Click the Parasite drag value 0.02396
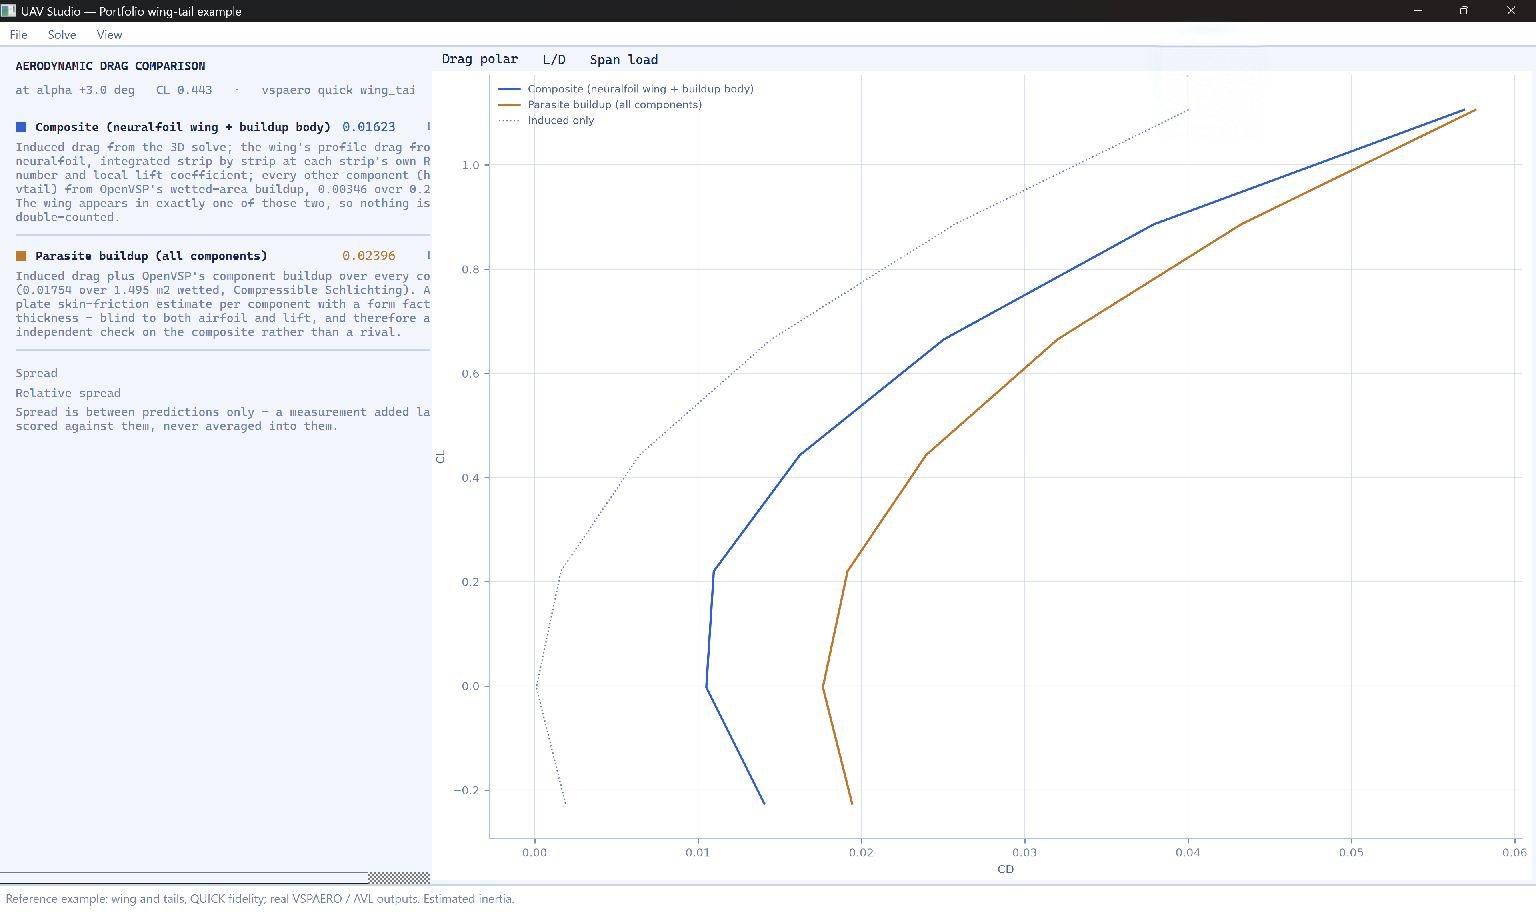The image size is (1536, 912). (x=369, y=256)
